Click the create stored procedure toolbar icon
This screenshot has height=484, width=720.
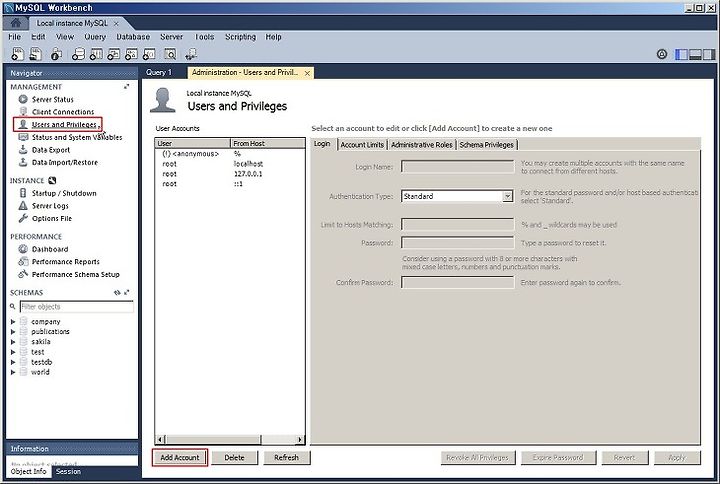pos(131,54)
